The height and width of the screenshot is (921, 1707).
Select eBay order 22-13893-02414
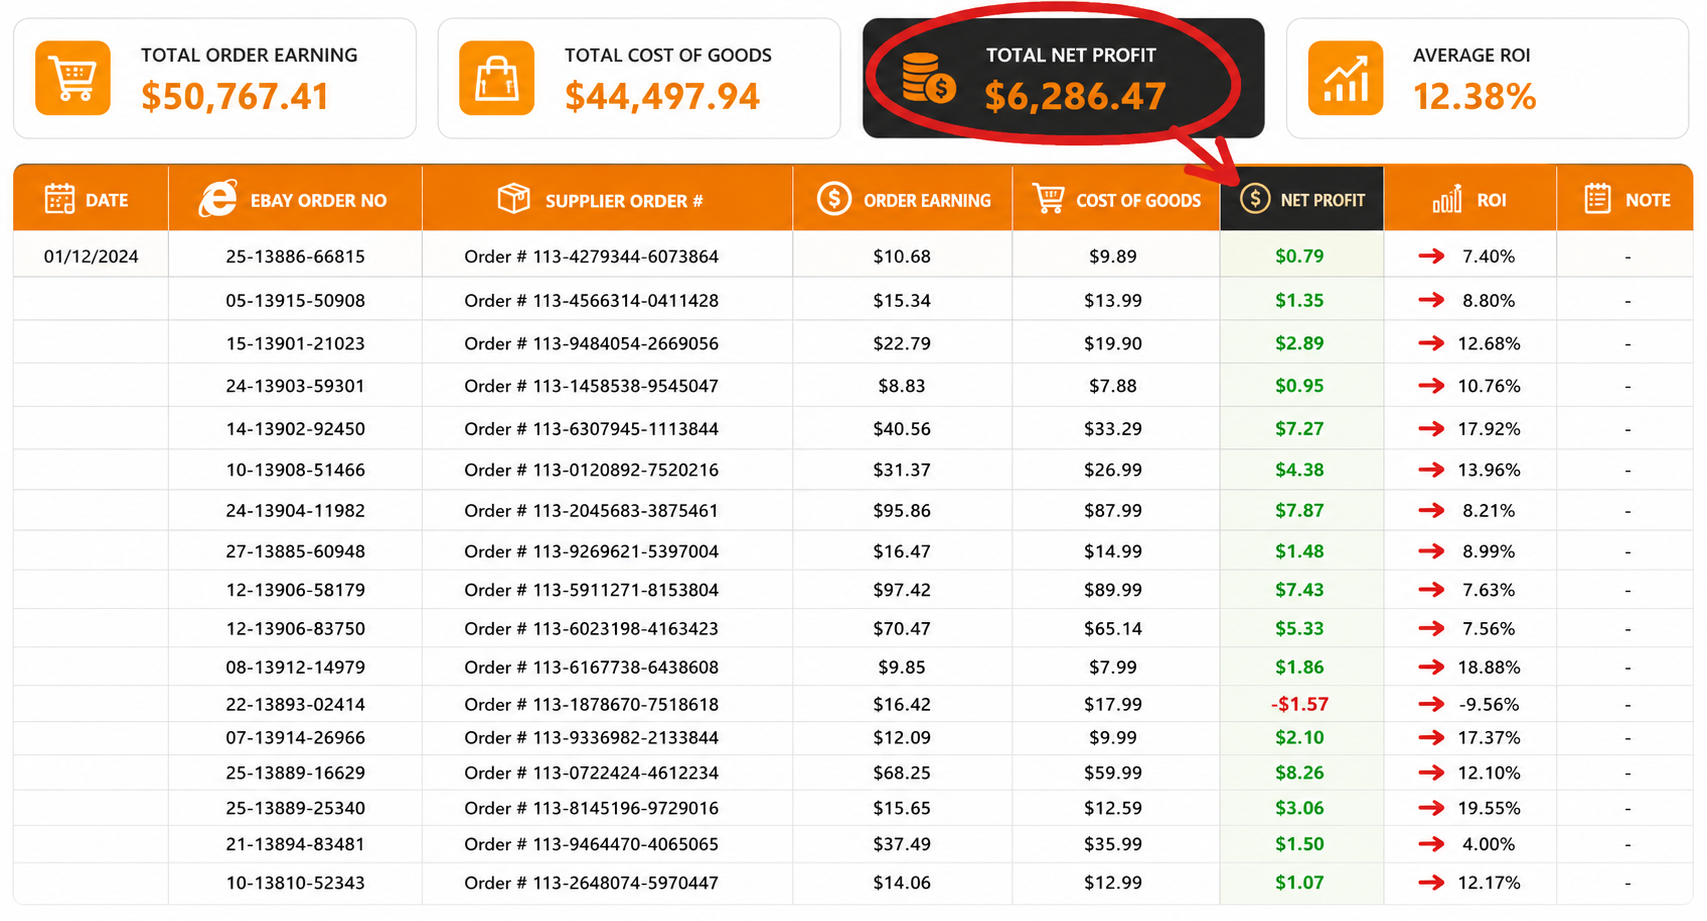(x=295, y=704)
